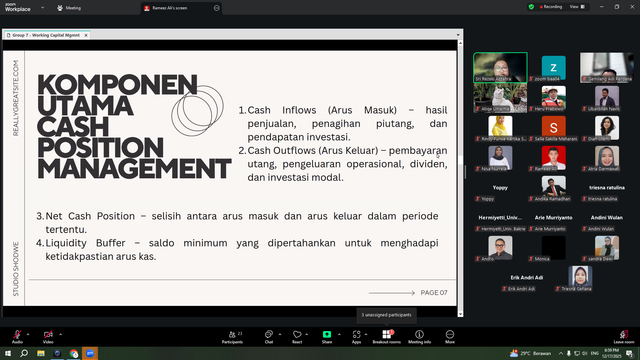Open the Apps panel
Image resolution: width=640 pixels, height=360 pixels.
click(x=356, y=337)
